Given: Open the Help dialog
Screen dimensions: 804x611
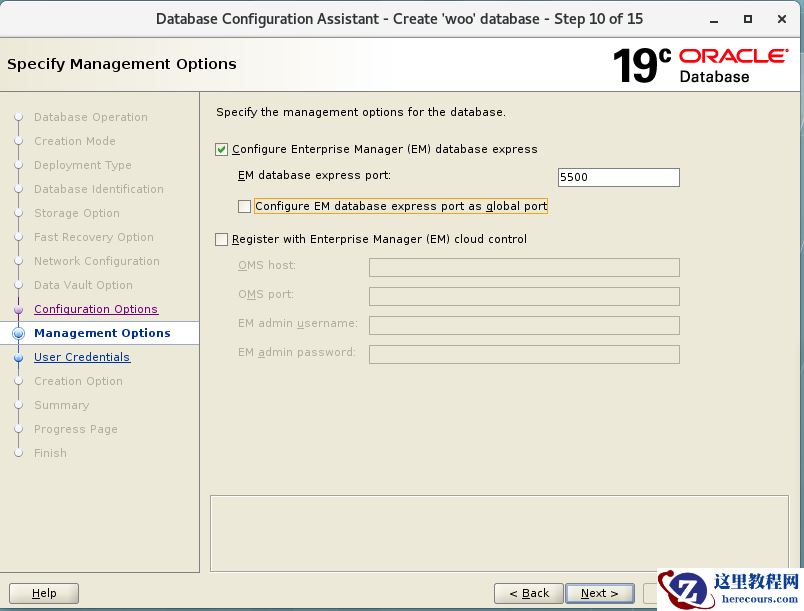Looking at the screenshot, I should tap(44, 594).
